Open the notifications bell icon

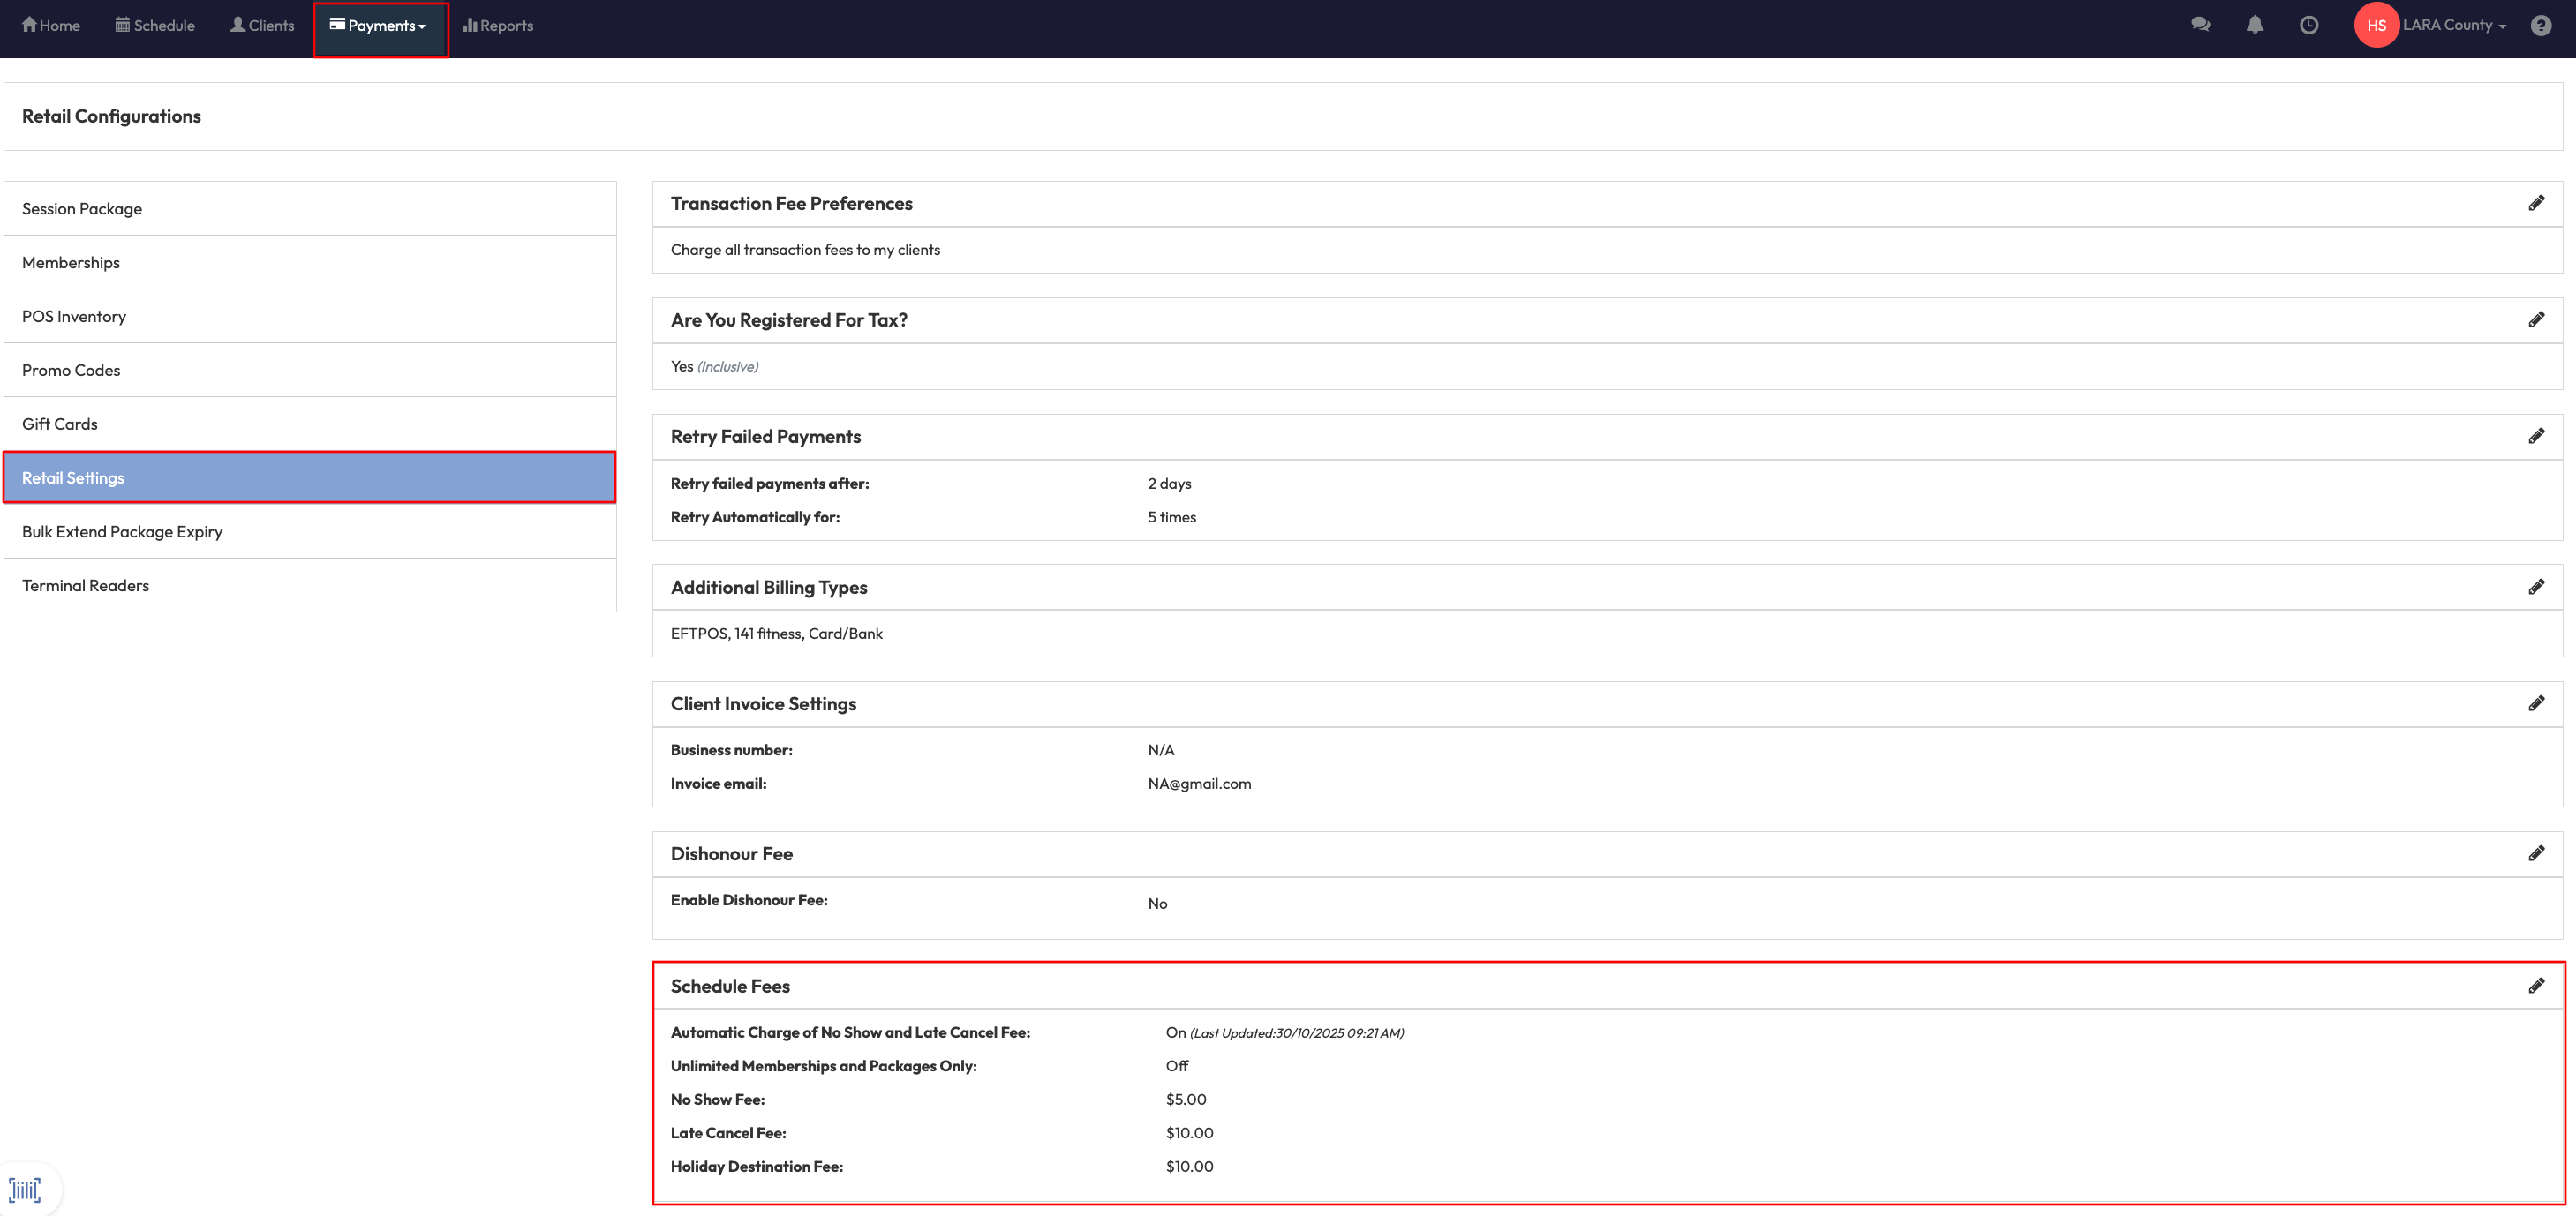click(x=2254, y=25)
